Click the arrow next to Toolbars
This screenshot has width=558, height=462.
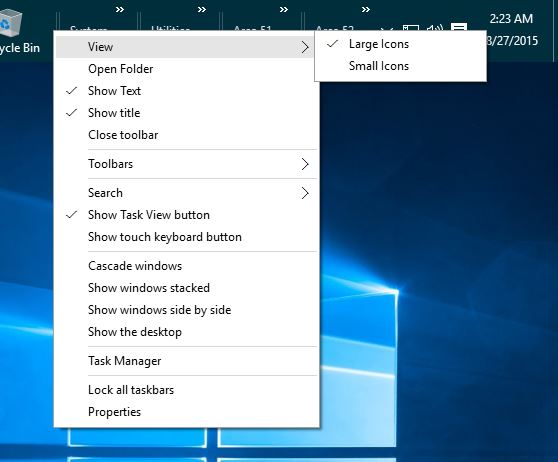305,164
